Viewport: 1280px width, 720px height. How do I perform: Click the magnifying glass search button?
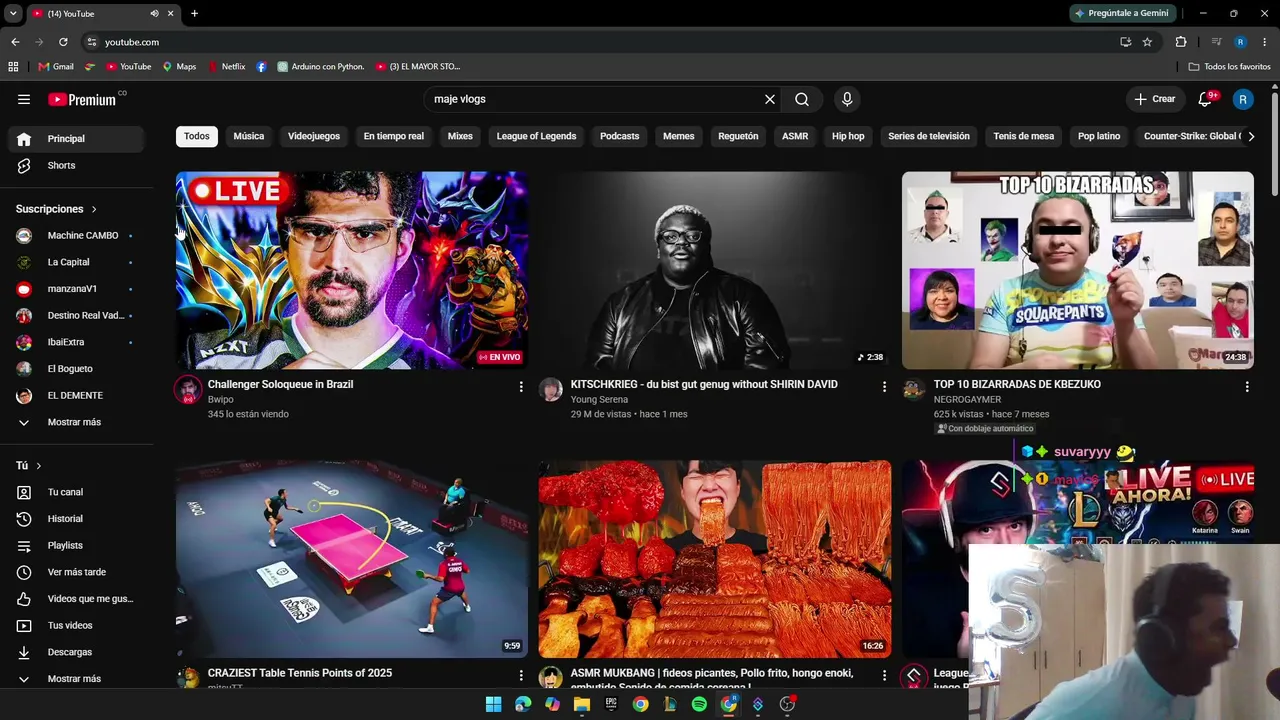802,99
